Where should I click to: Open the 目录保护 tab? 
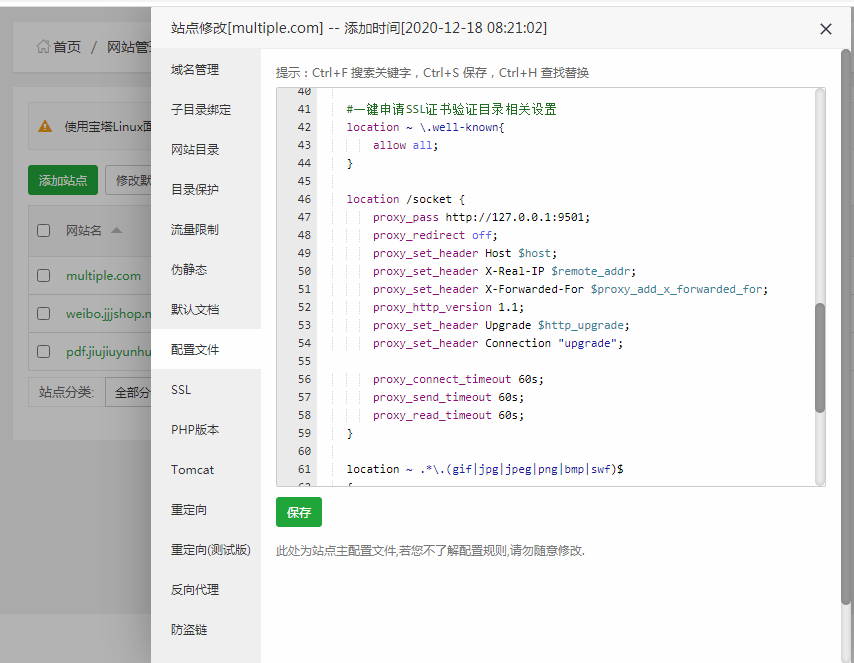click(206, 190)
